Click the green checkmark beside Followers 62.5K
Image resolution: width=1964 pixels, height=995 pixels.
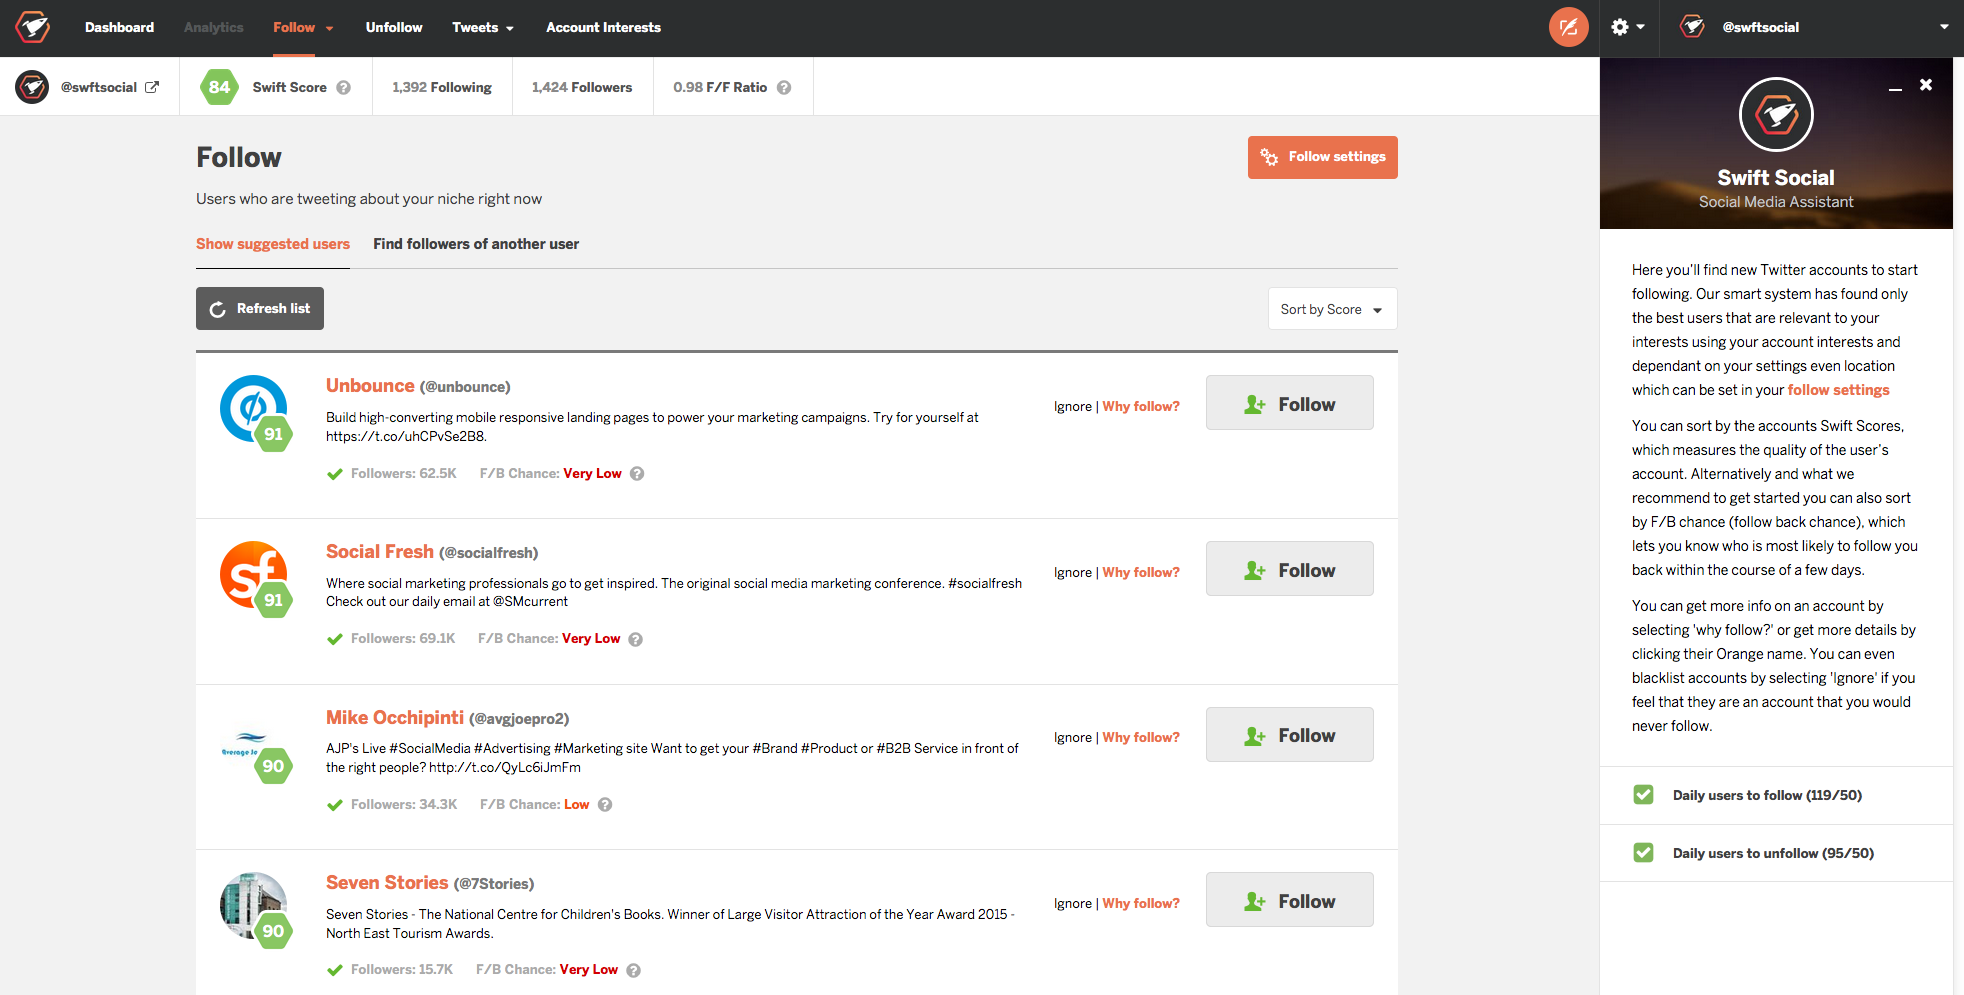(x=335, y=473)
